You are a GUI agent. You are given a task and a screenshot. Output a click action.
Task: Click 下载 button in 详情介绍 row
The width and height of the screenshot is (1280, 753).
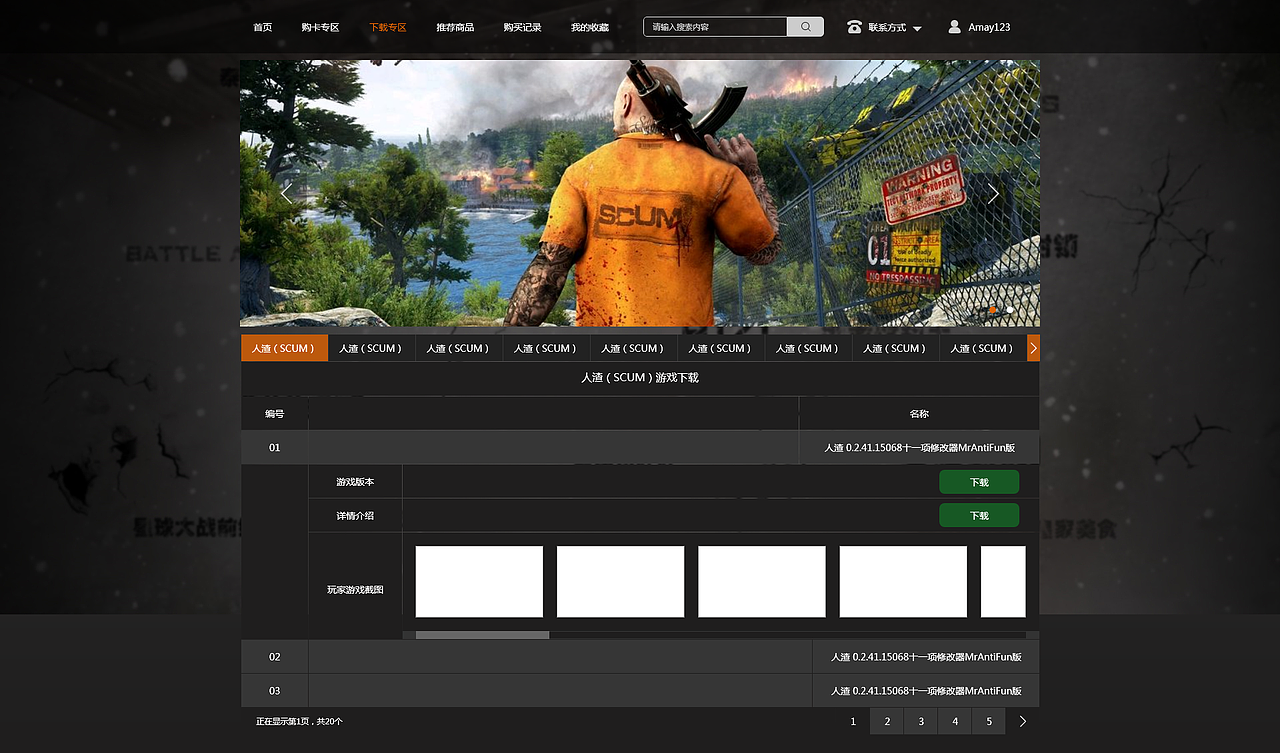pyautogui.click(x=979, y=516)
